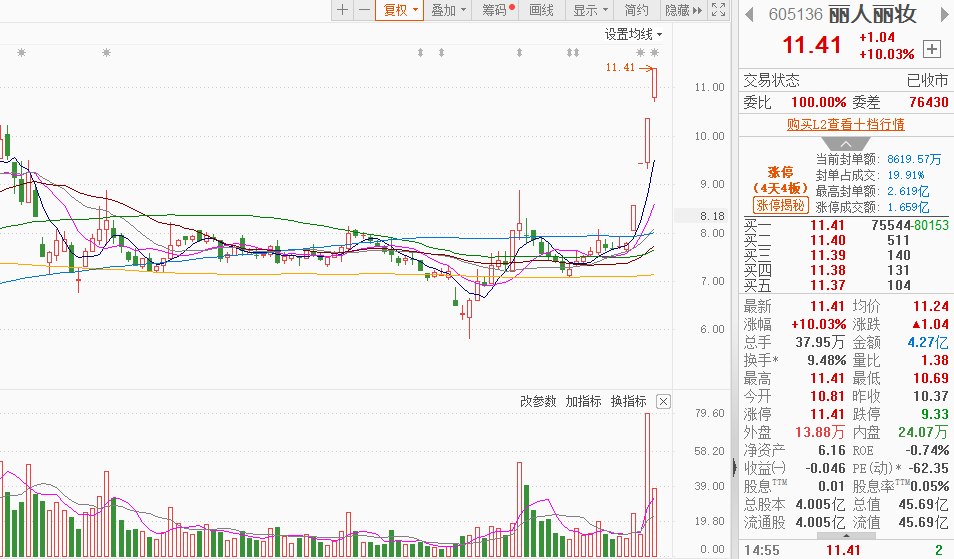This screenshot has height=559, width=954.
Task: Click the 涨停成交额 value 1.659亿
Action: tap(908, 207)
